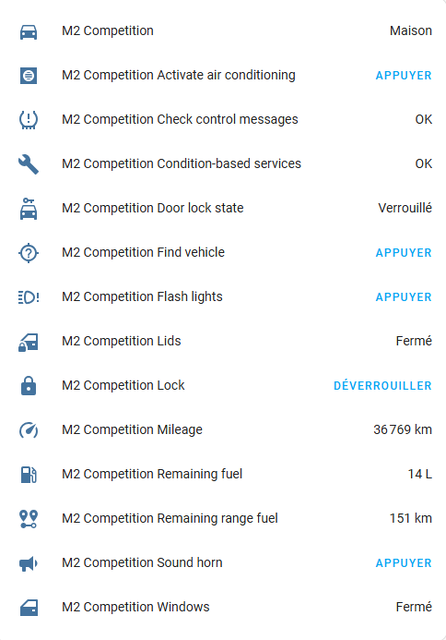
Task: Open M2 Competition location showing Maison
Action: click(x=225, y=31)
